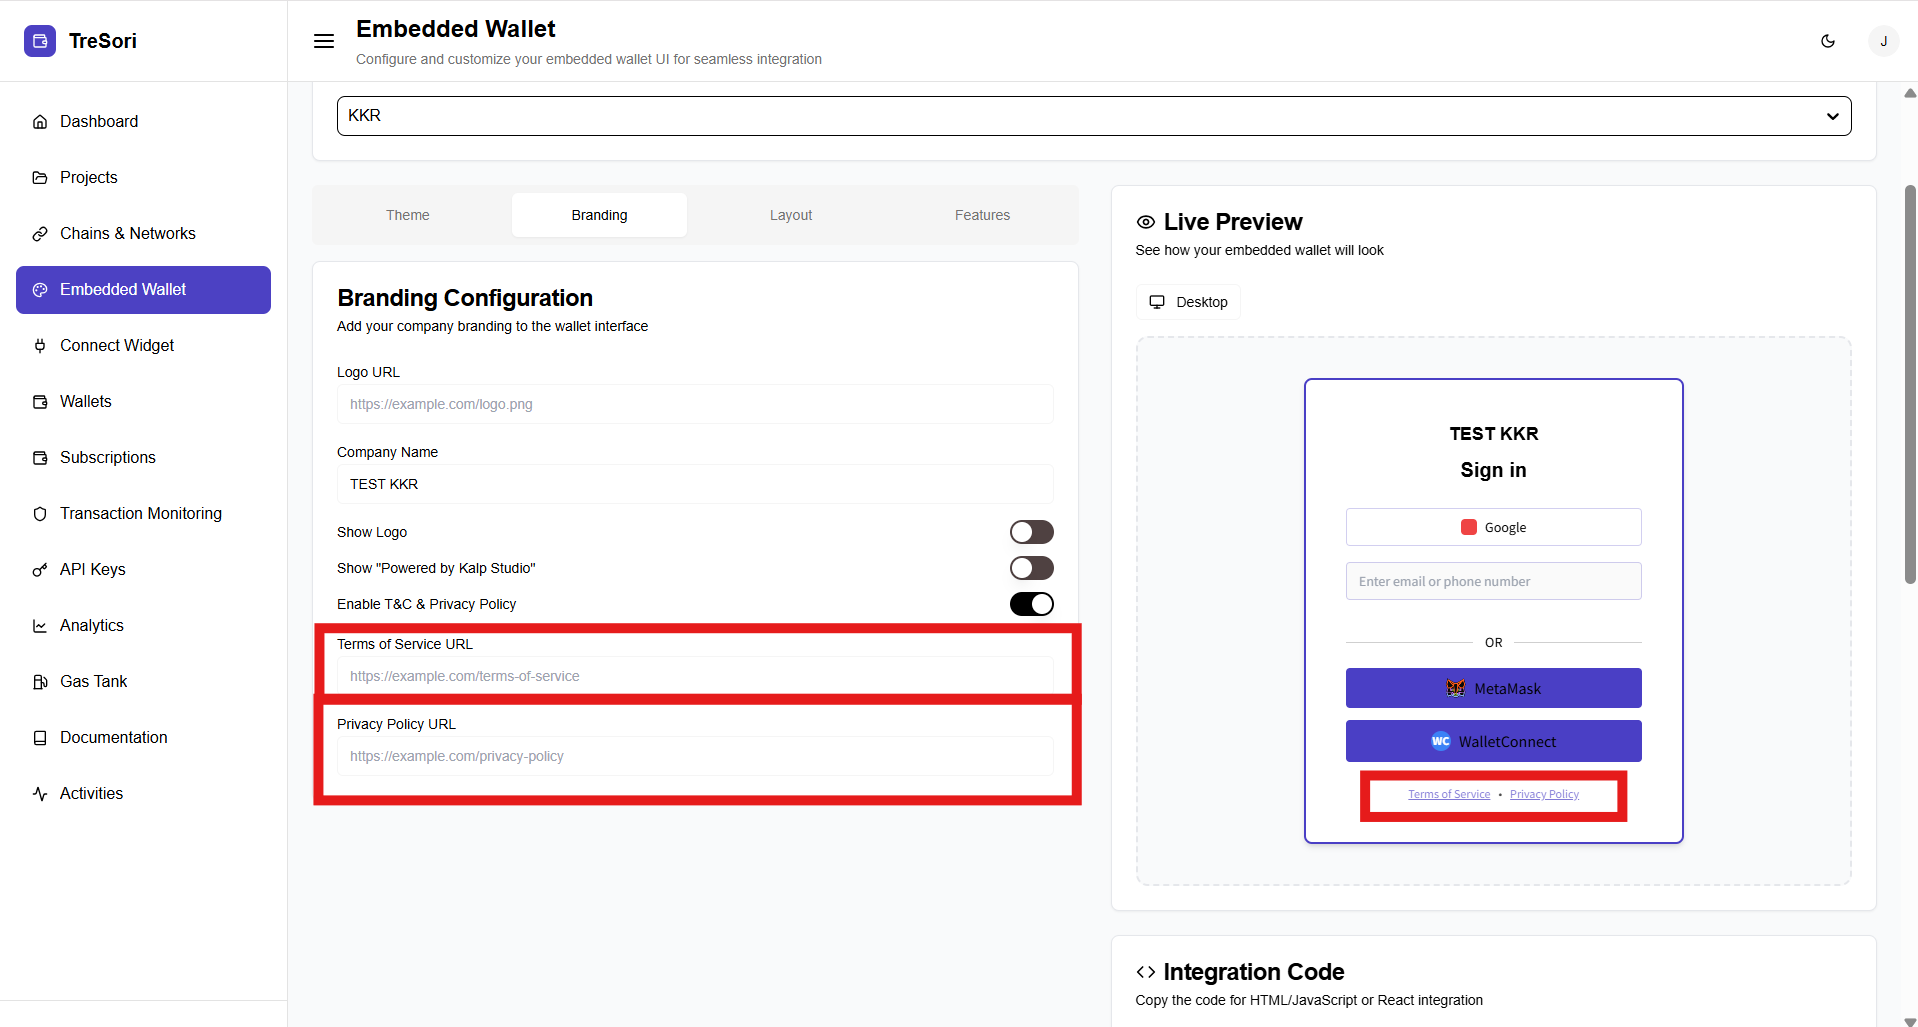Enable the Show Logo toggle

(x=1031, y=532)
